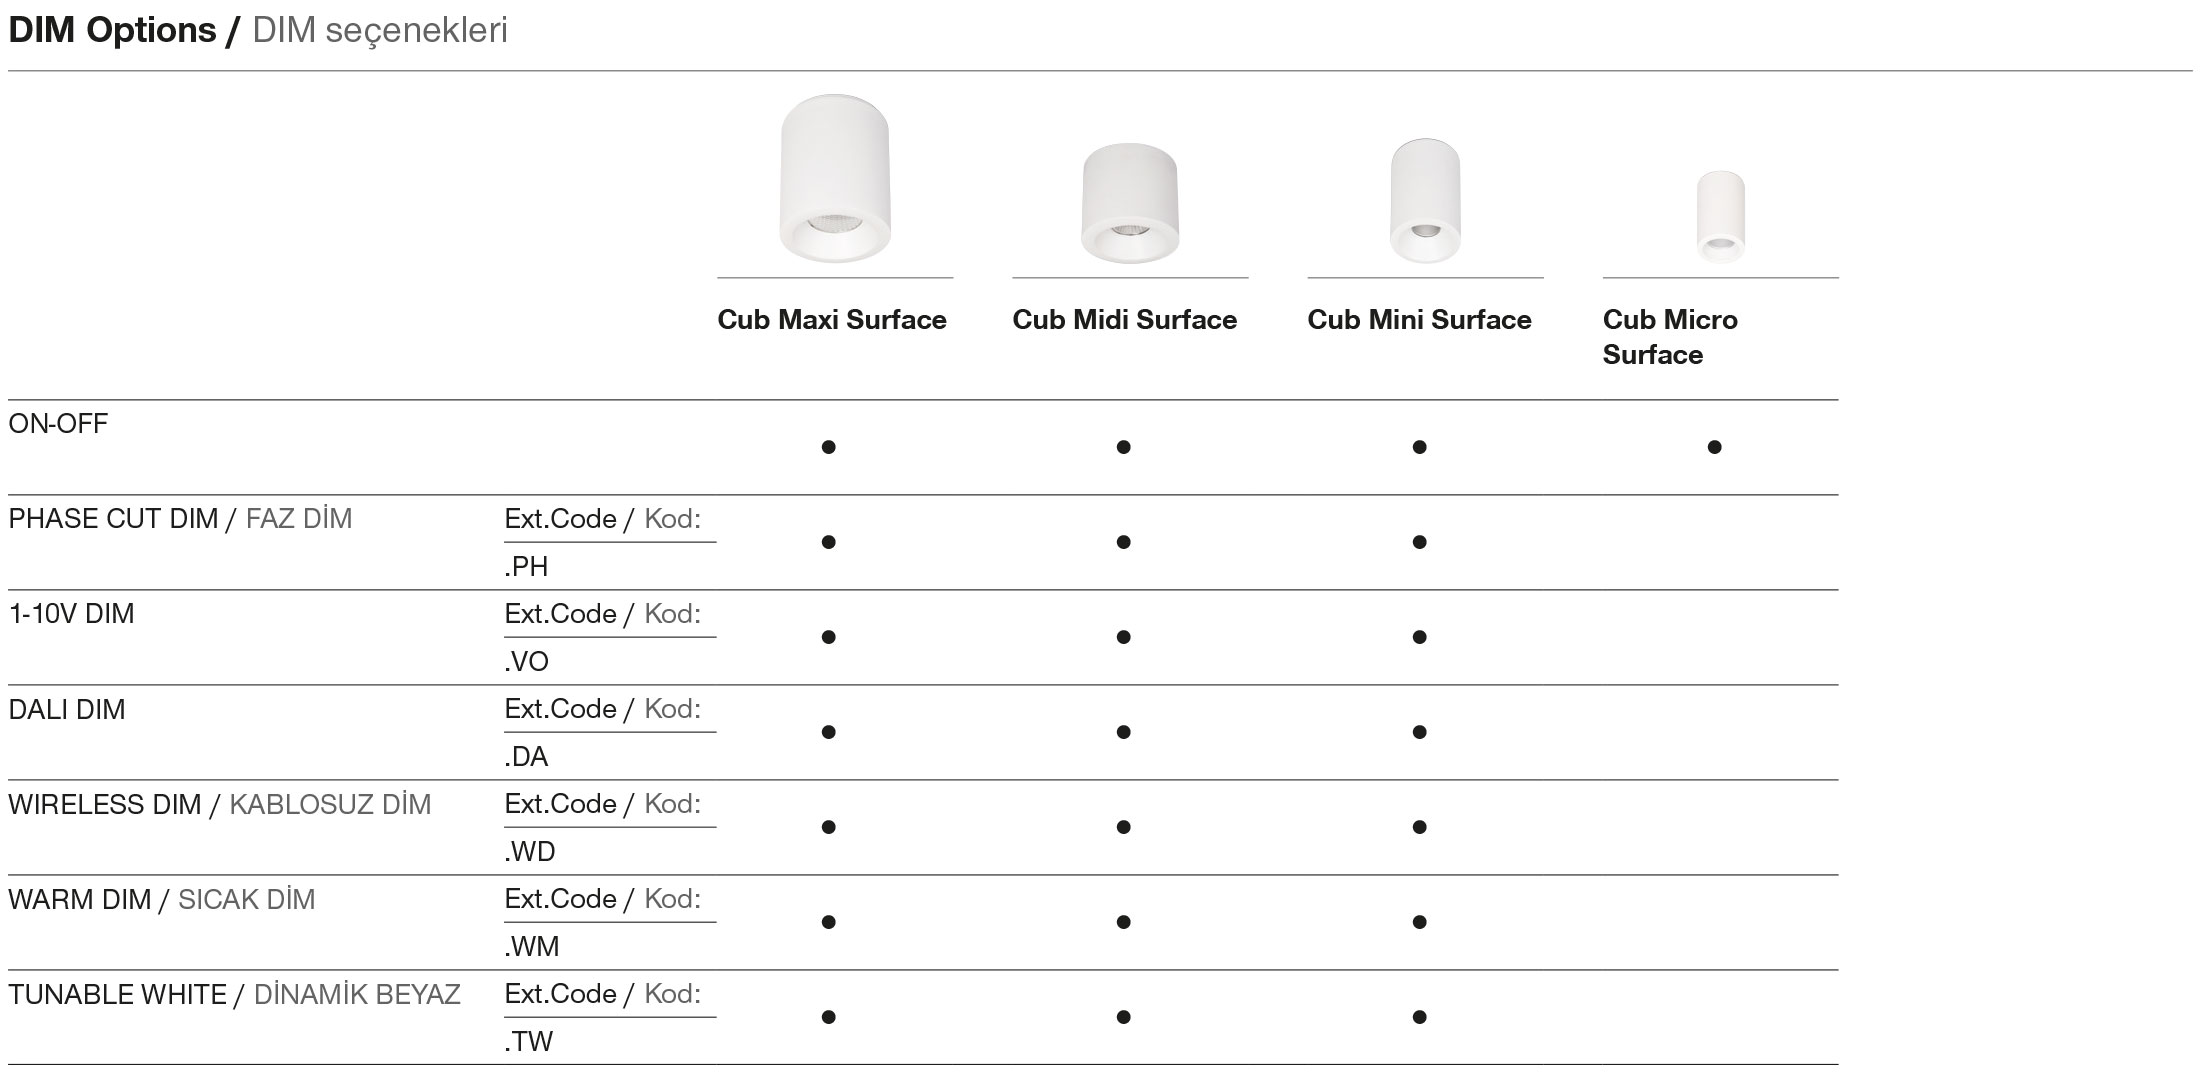
Task: Click the .TW extension code
Action: click(x=529, y=1042)
